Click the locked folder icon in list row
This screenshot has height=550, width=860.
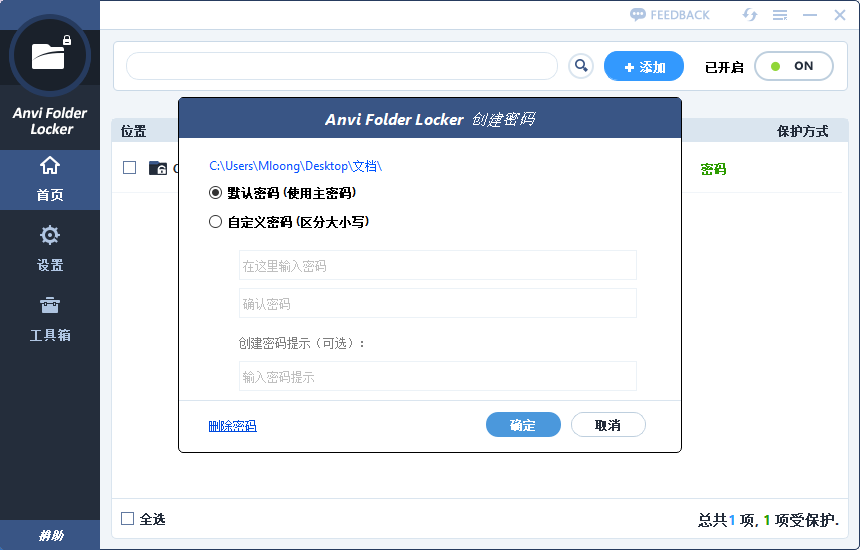(x=158, y=168)
